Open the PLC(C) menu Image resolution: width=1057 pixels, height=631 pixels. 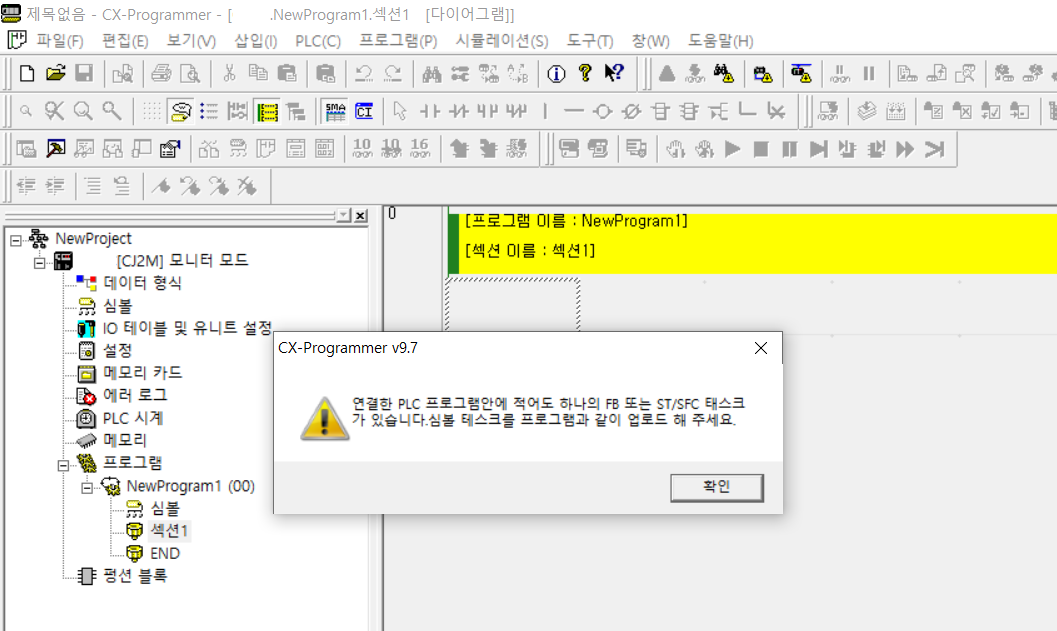point(318,41)
